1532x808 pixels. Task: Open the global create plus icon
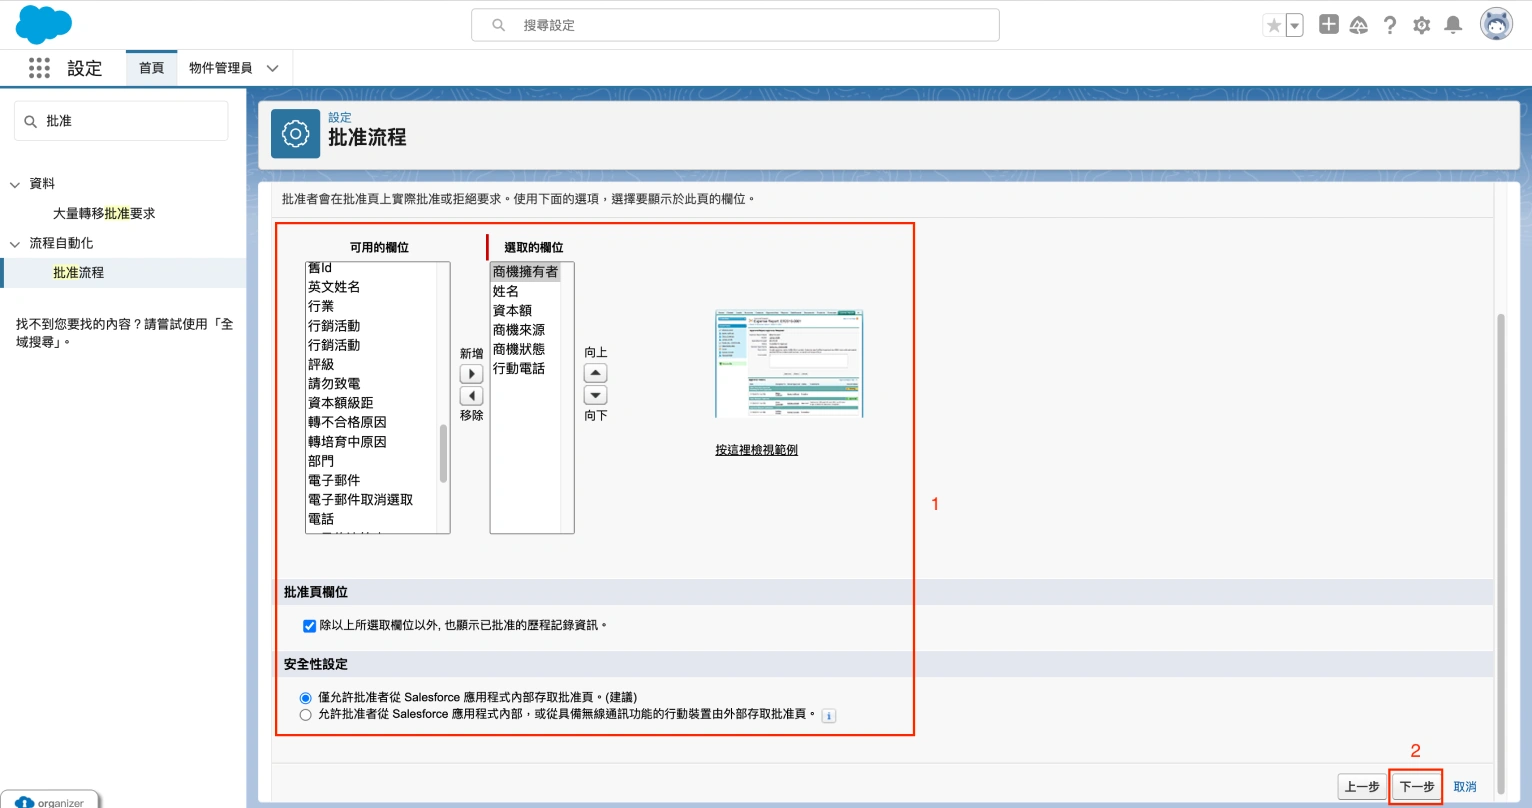click(x=1328, y=25)
